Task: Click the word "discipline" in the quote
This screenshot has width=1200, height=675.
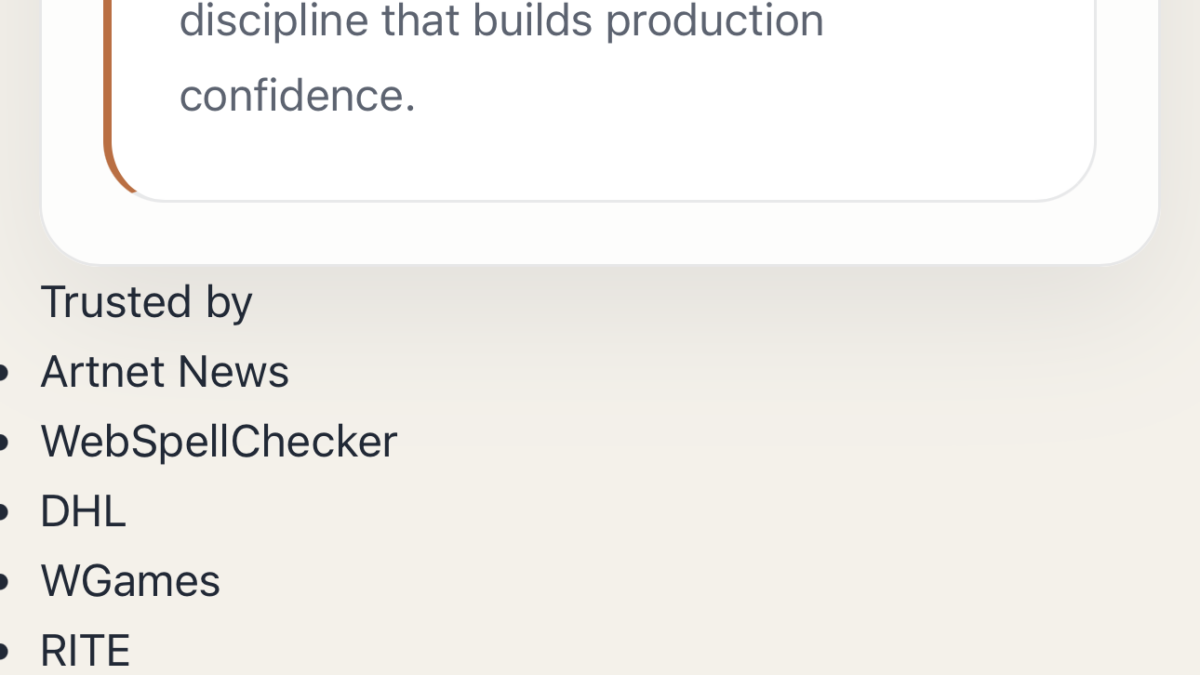Action: tap(273, 21)
